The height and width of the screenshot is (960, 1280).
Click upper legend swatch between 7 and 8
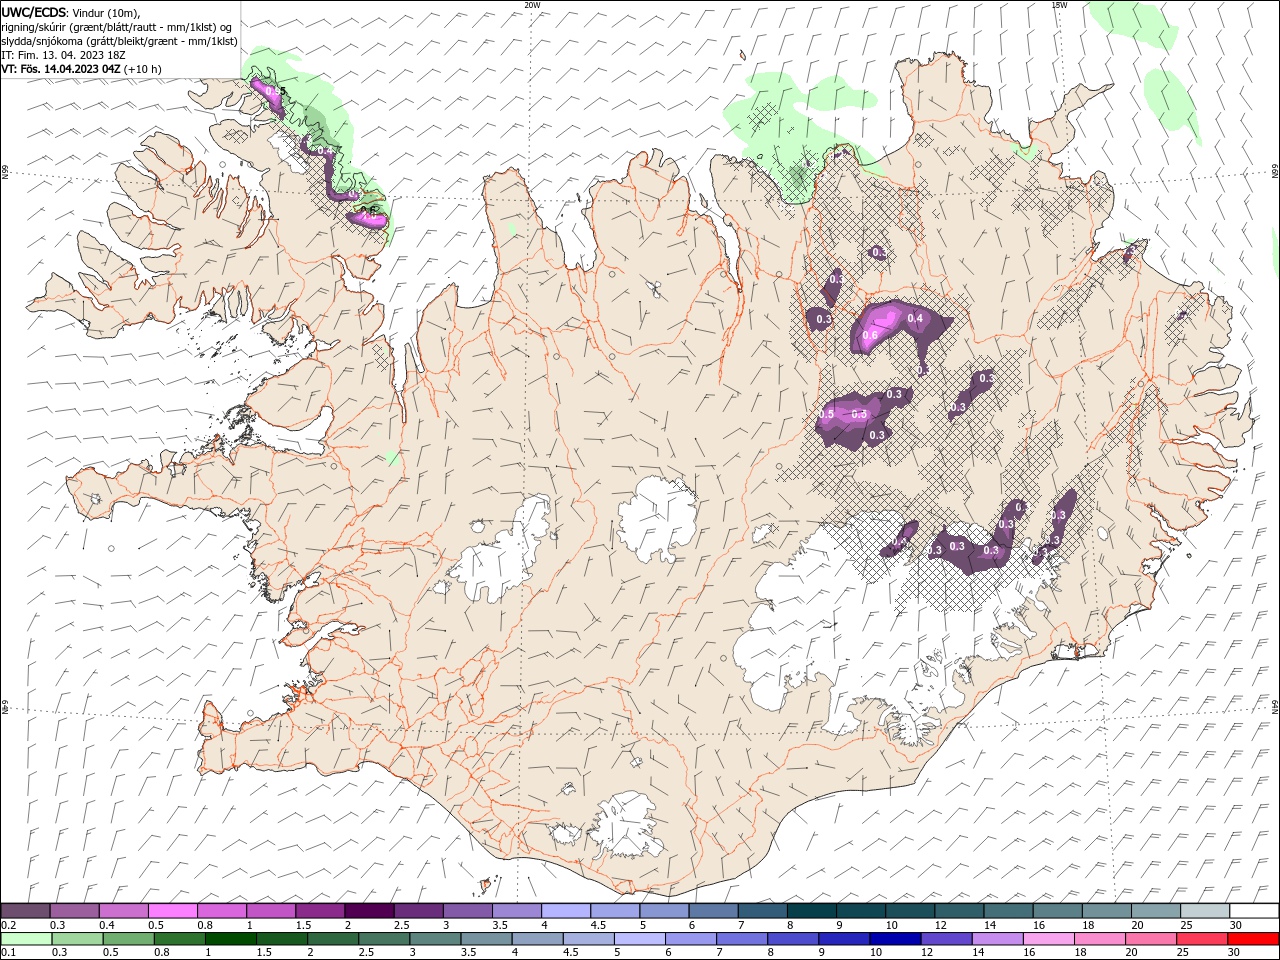(762, 911)
